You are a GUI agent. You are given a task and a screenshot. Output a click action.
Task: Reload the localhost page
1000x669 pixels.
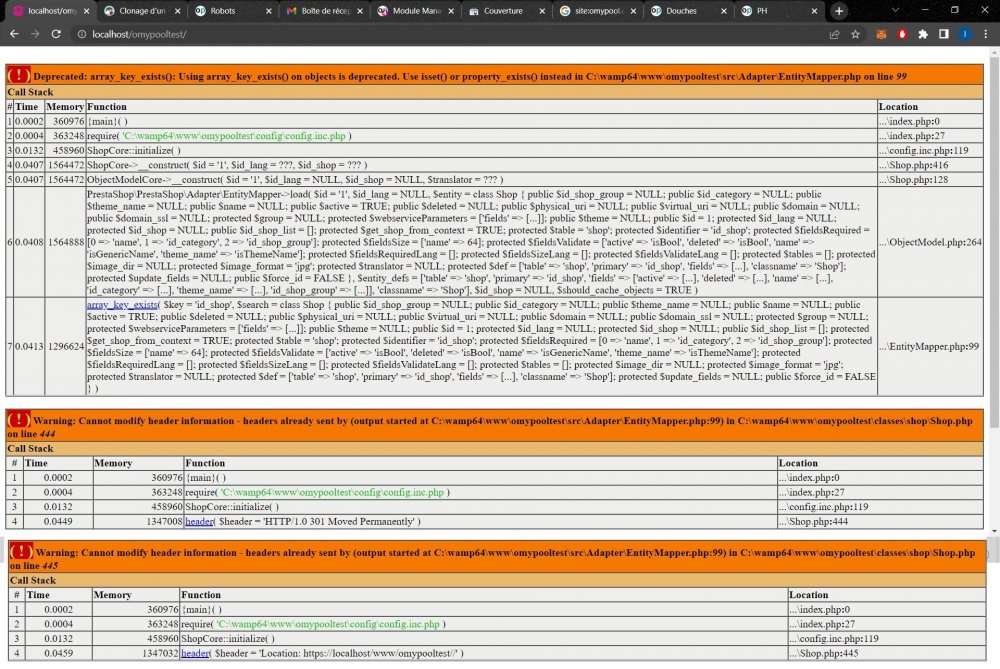click(x=56, y=34)
